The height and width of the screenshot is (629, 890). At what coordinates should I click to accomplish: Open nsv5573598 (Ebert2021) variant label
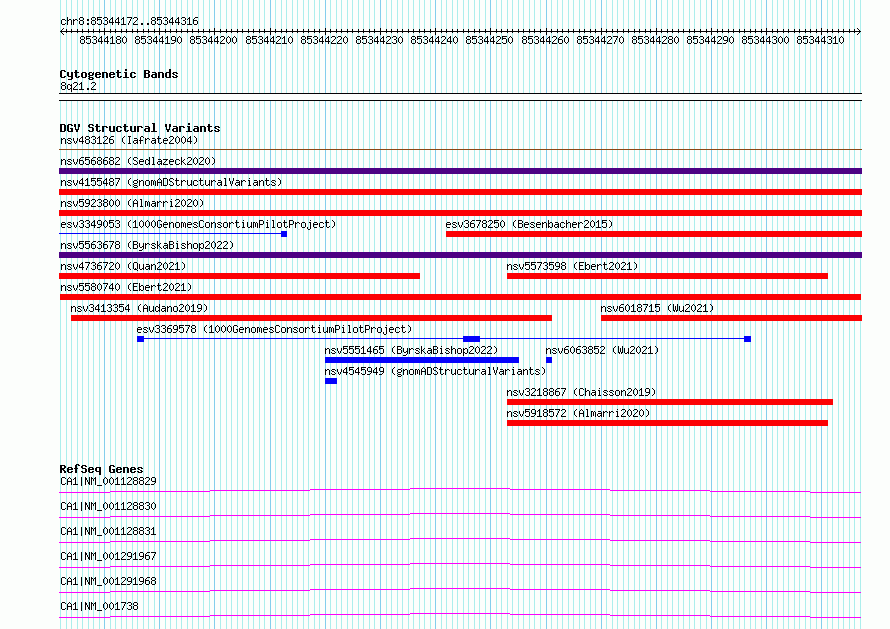[x=572, y=266]
